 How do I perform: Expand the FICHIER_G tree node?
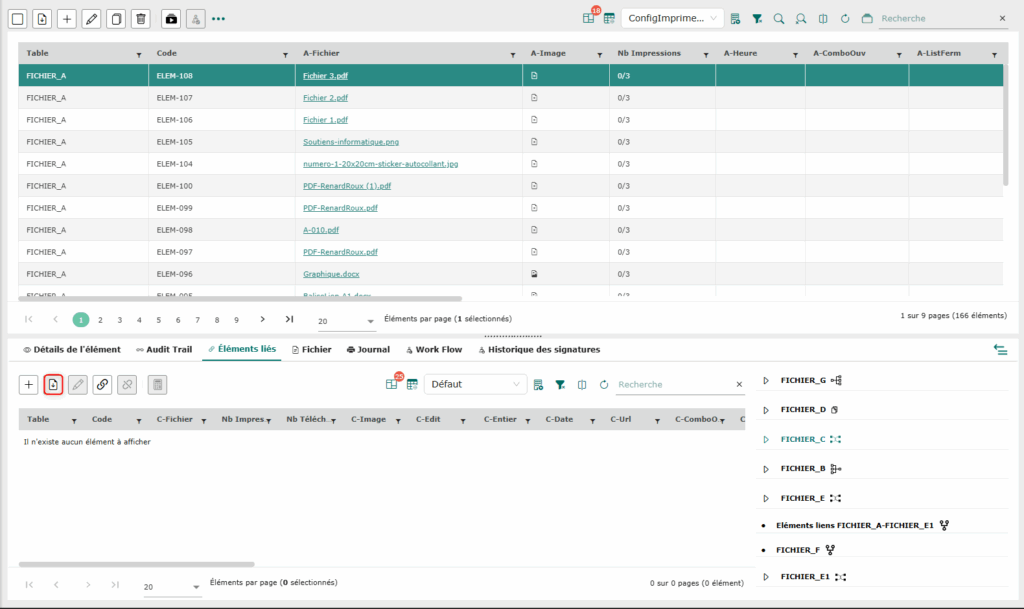[766, 380]
